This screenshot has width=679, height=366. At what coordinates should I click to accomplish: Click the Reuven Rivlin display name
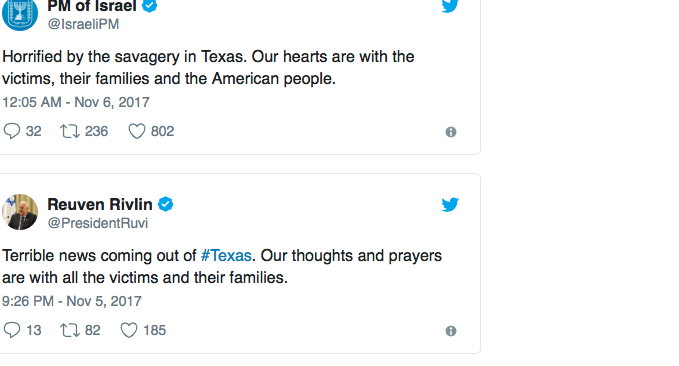(100, 204)
